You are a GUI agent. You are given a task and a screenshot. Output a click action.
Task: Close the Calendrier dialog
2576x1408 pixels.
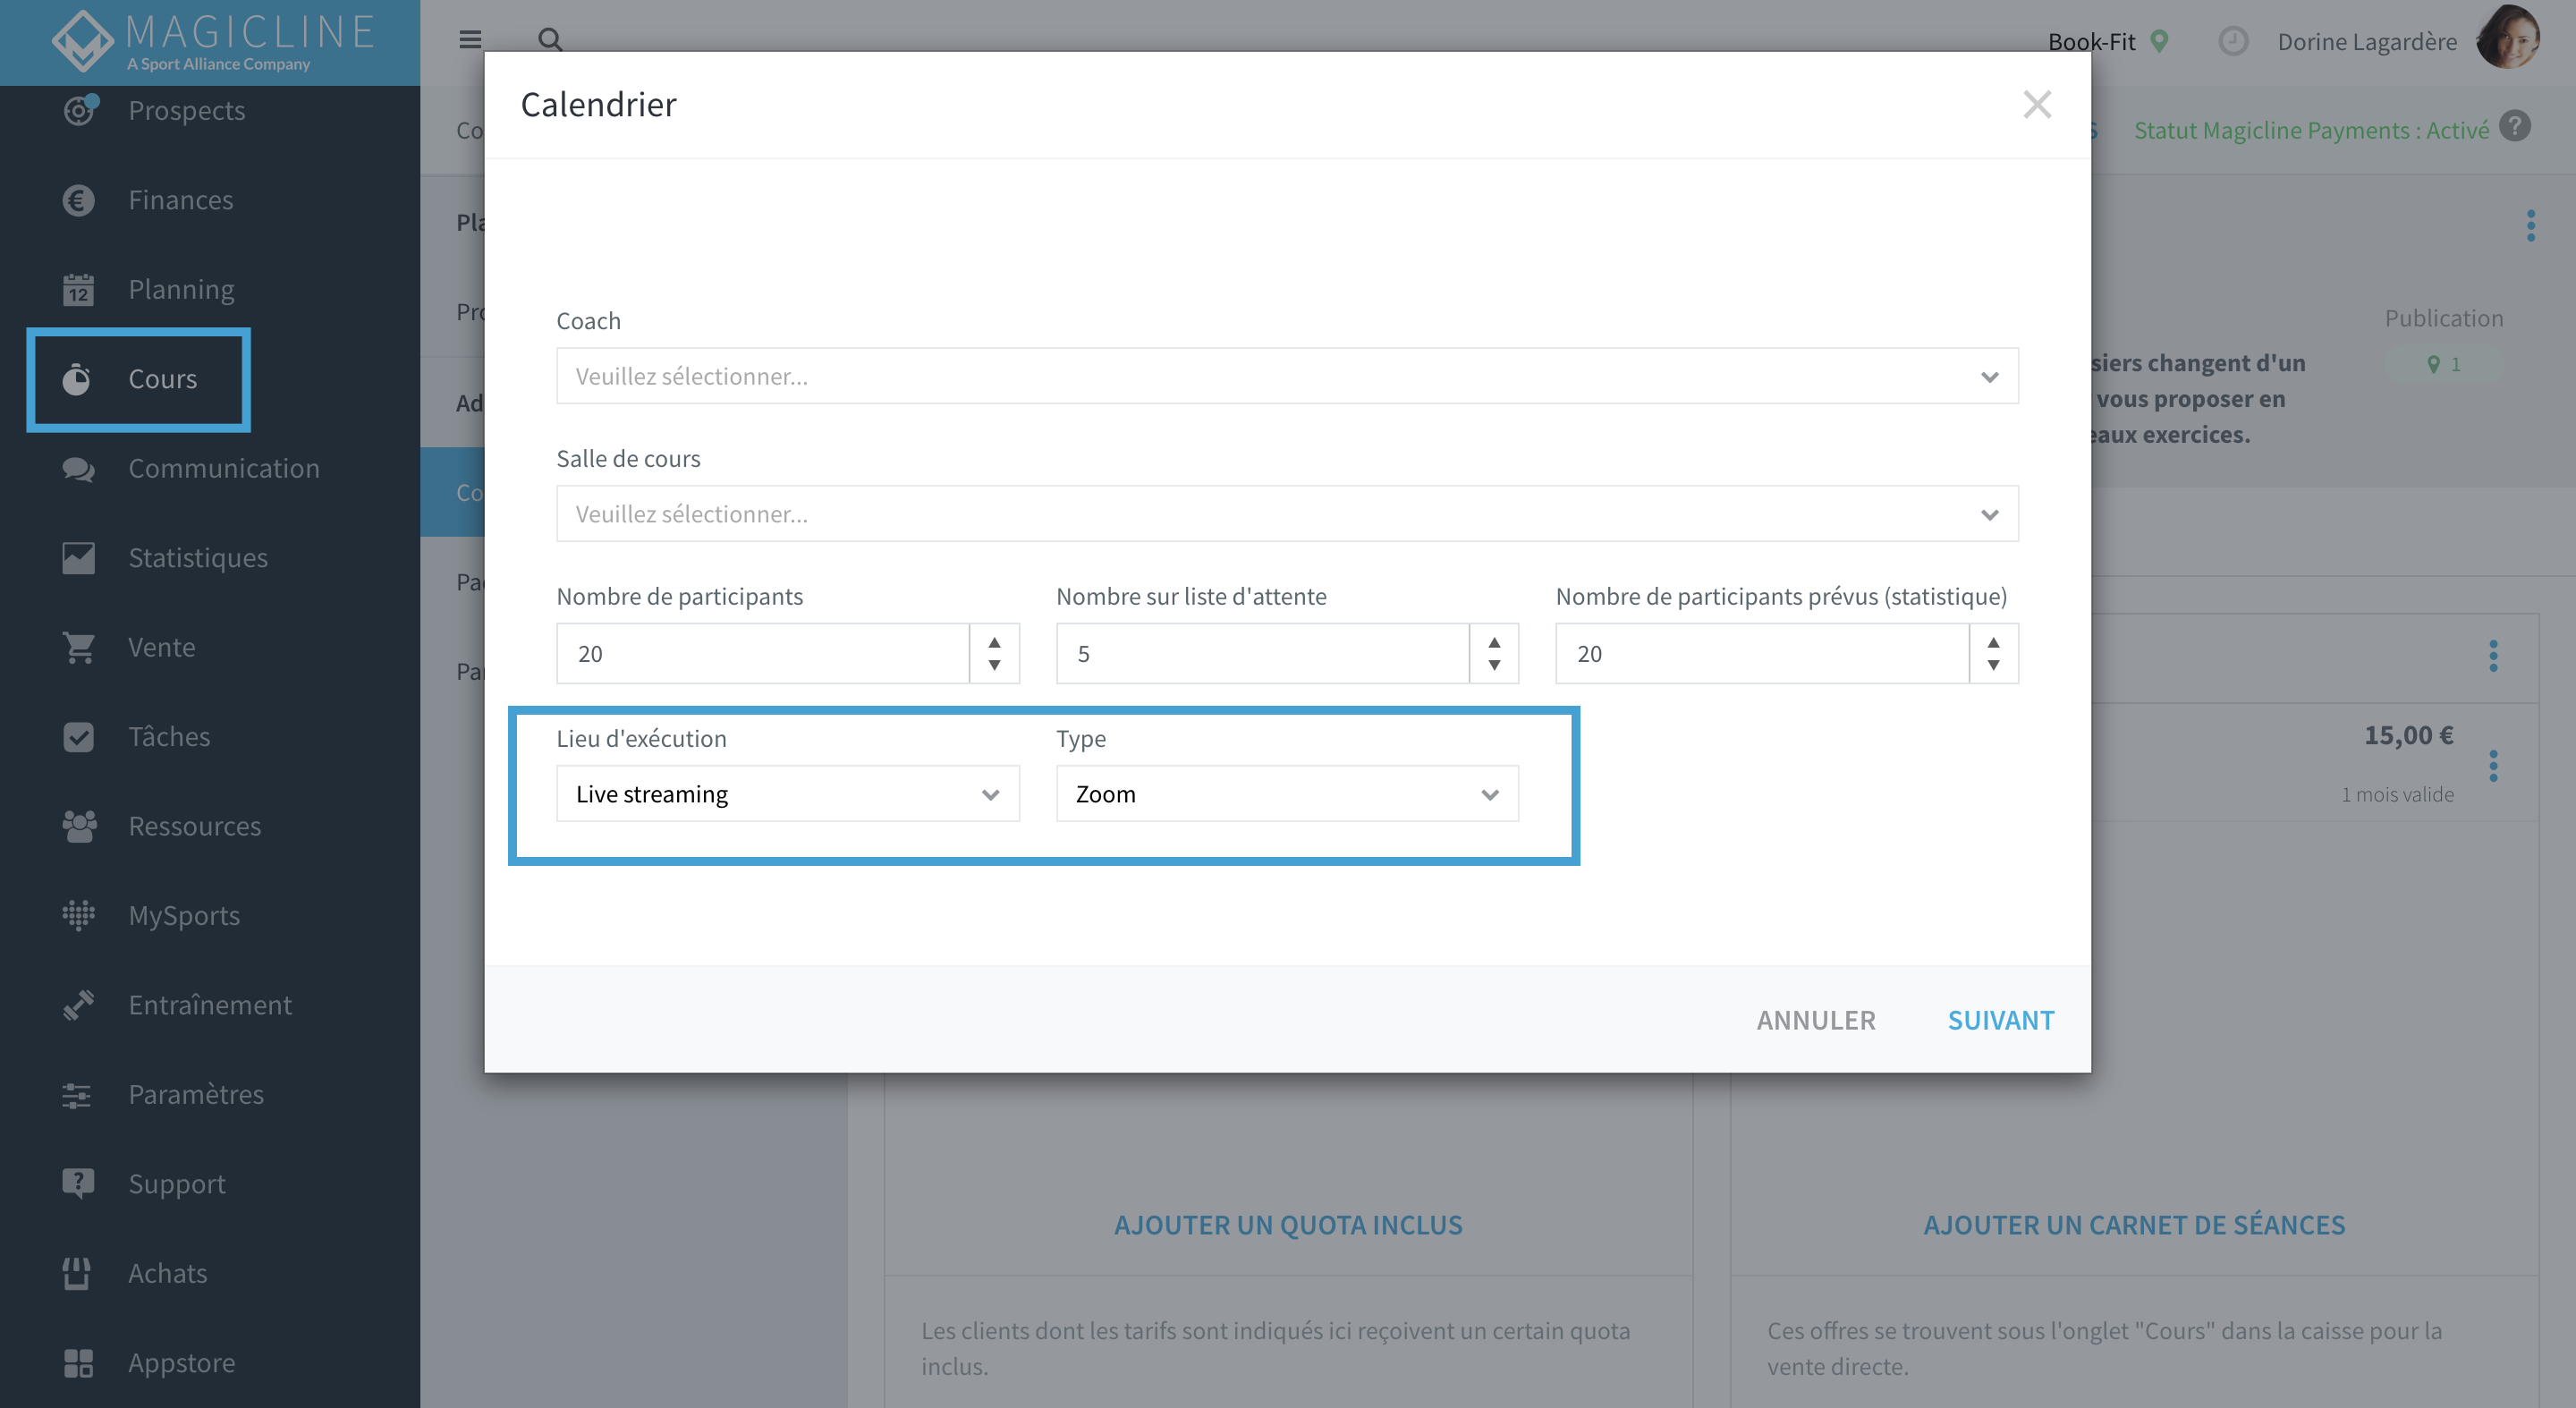(2036, 104)
